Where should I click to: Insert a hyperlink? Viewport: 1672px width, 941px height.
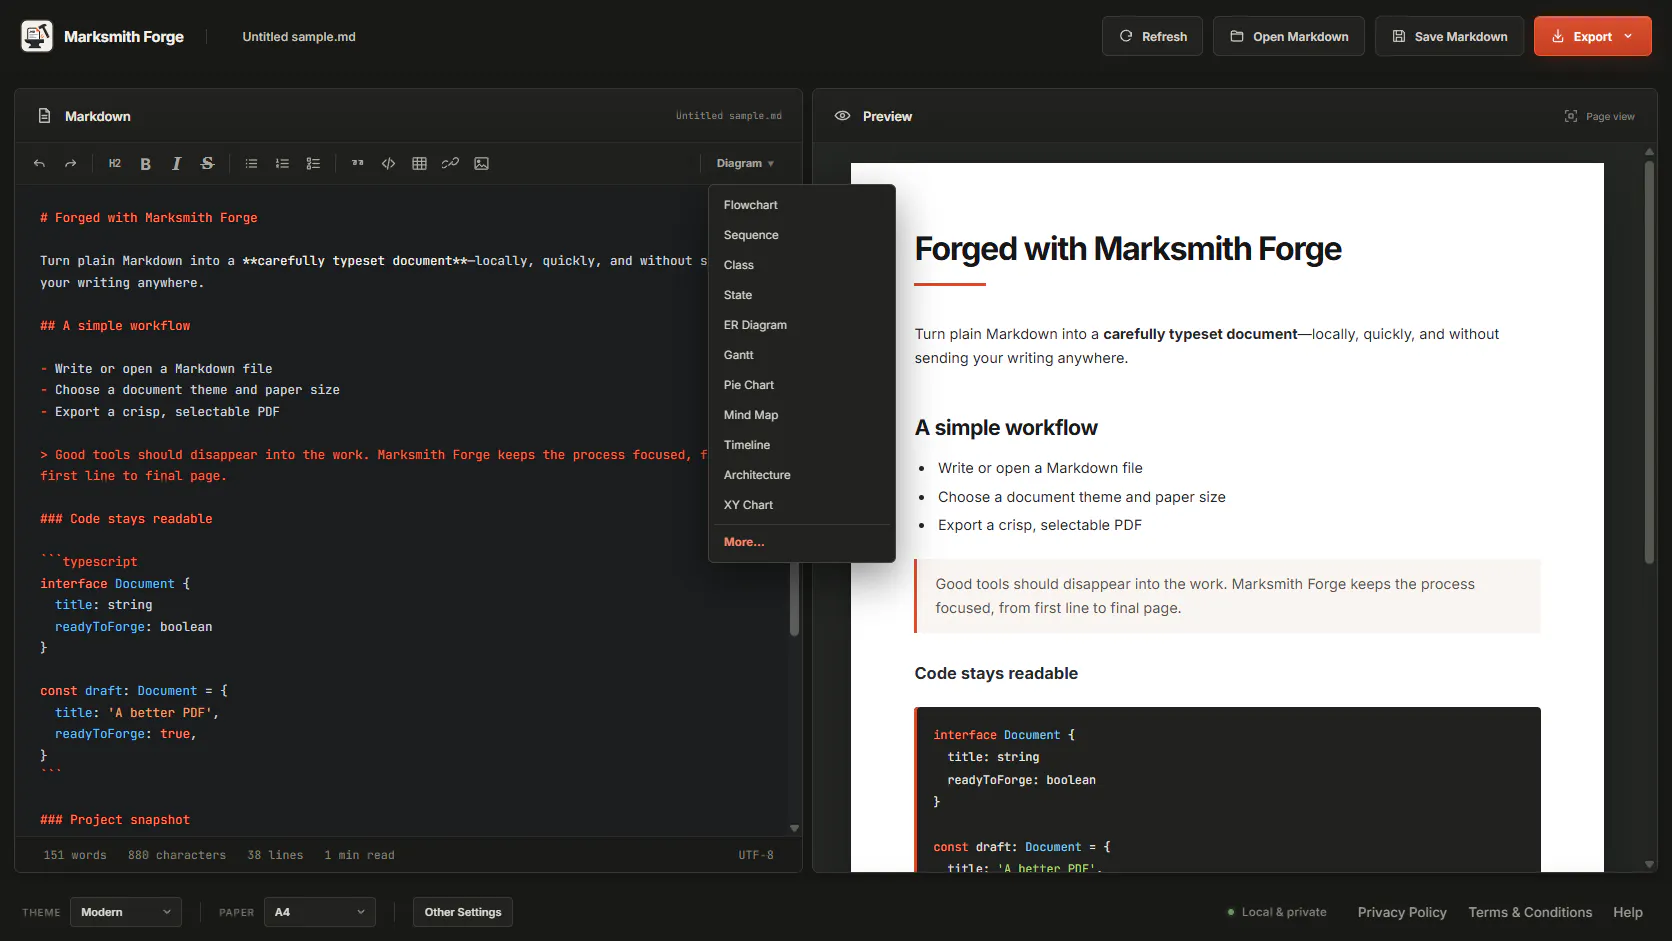coord(451,163)
